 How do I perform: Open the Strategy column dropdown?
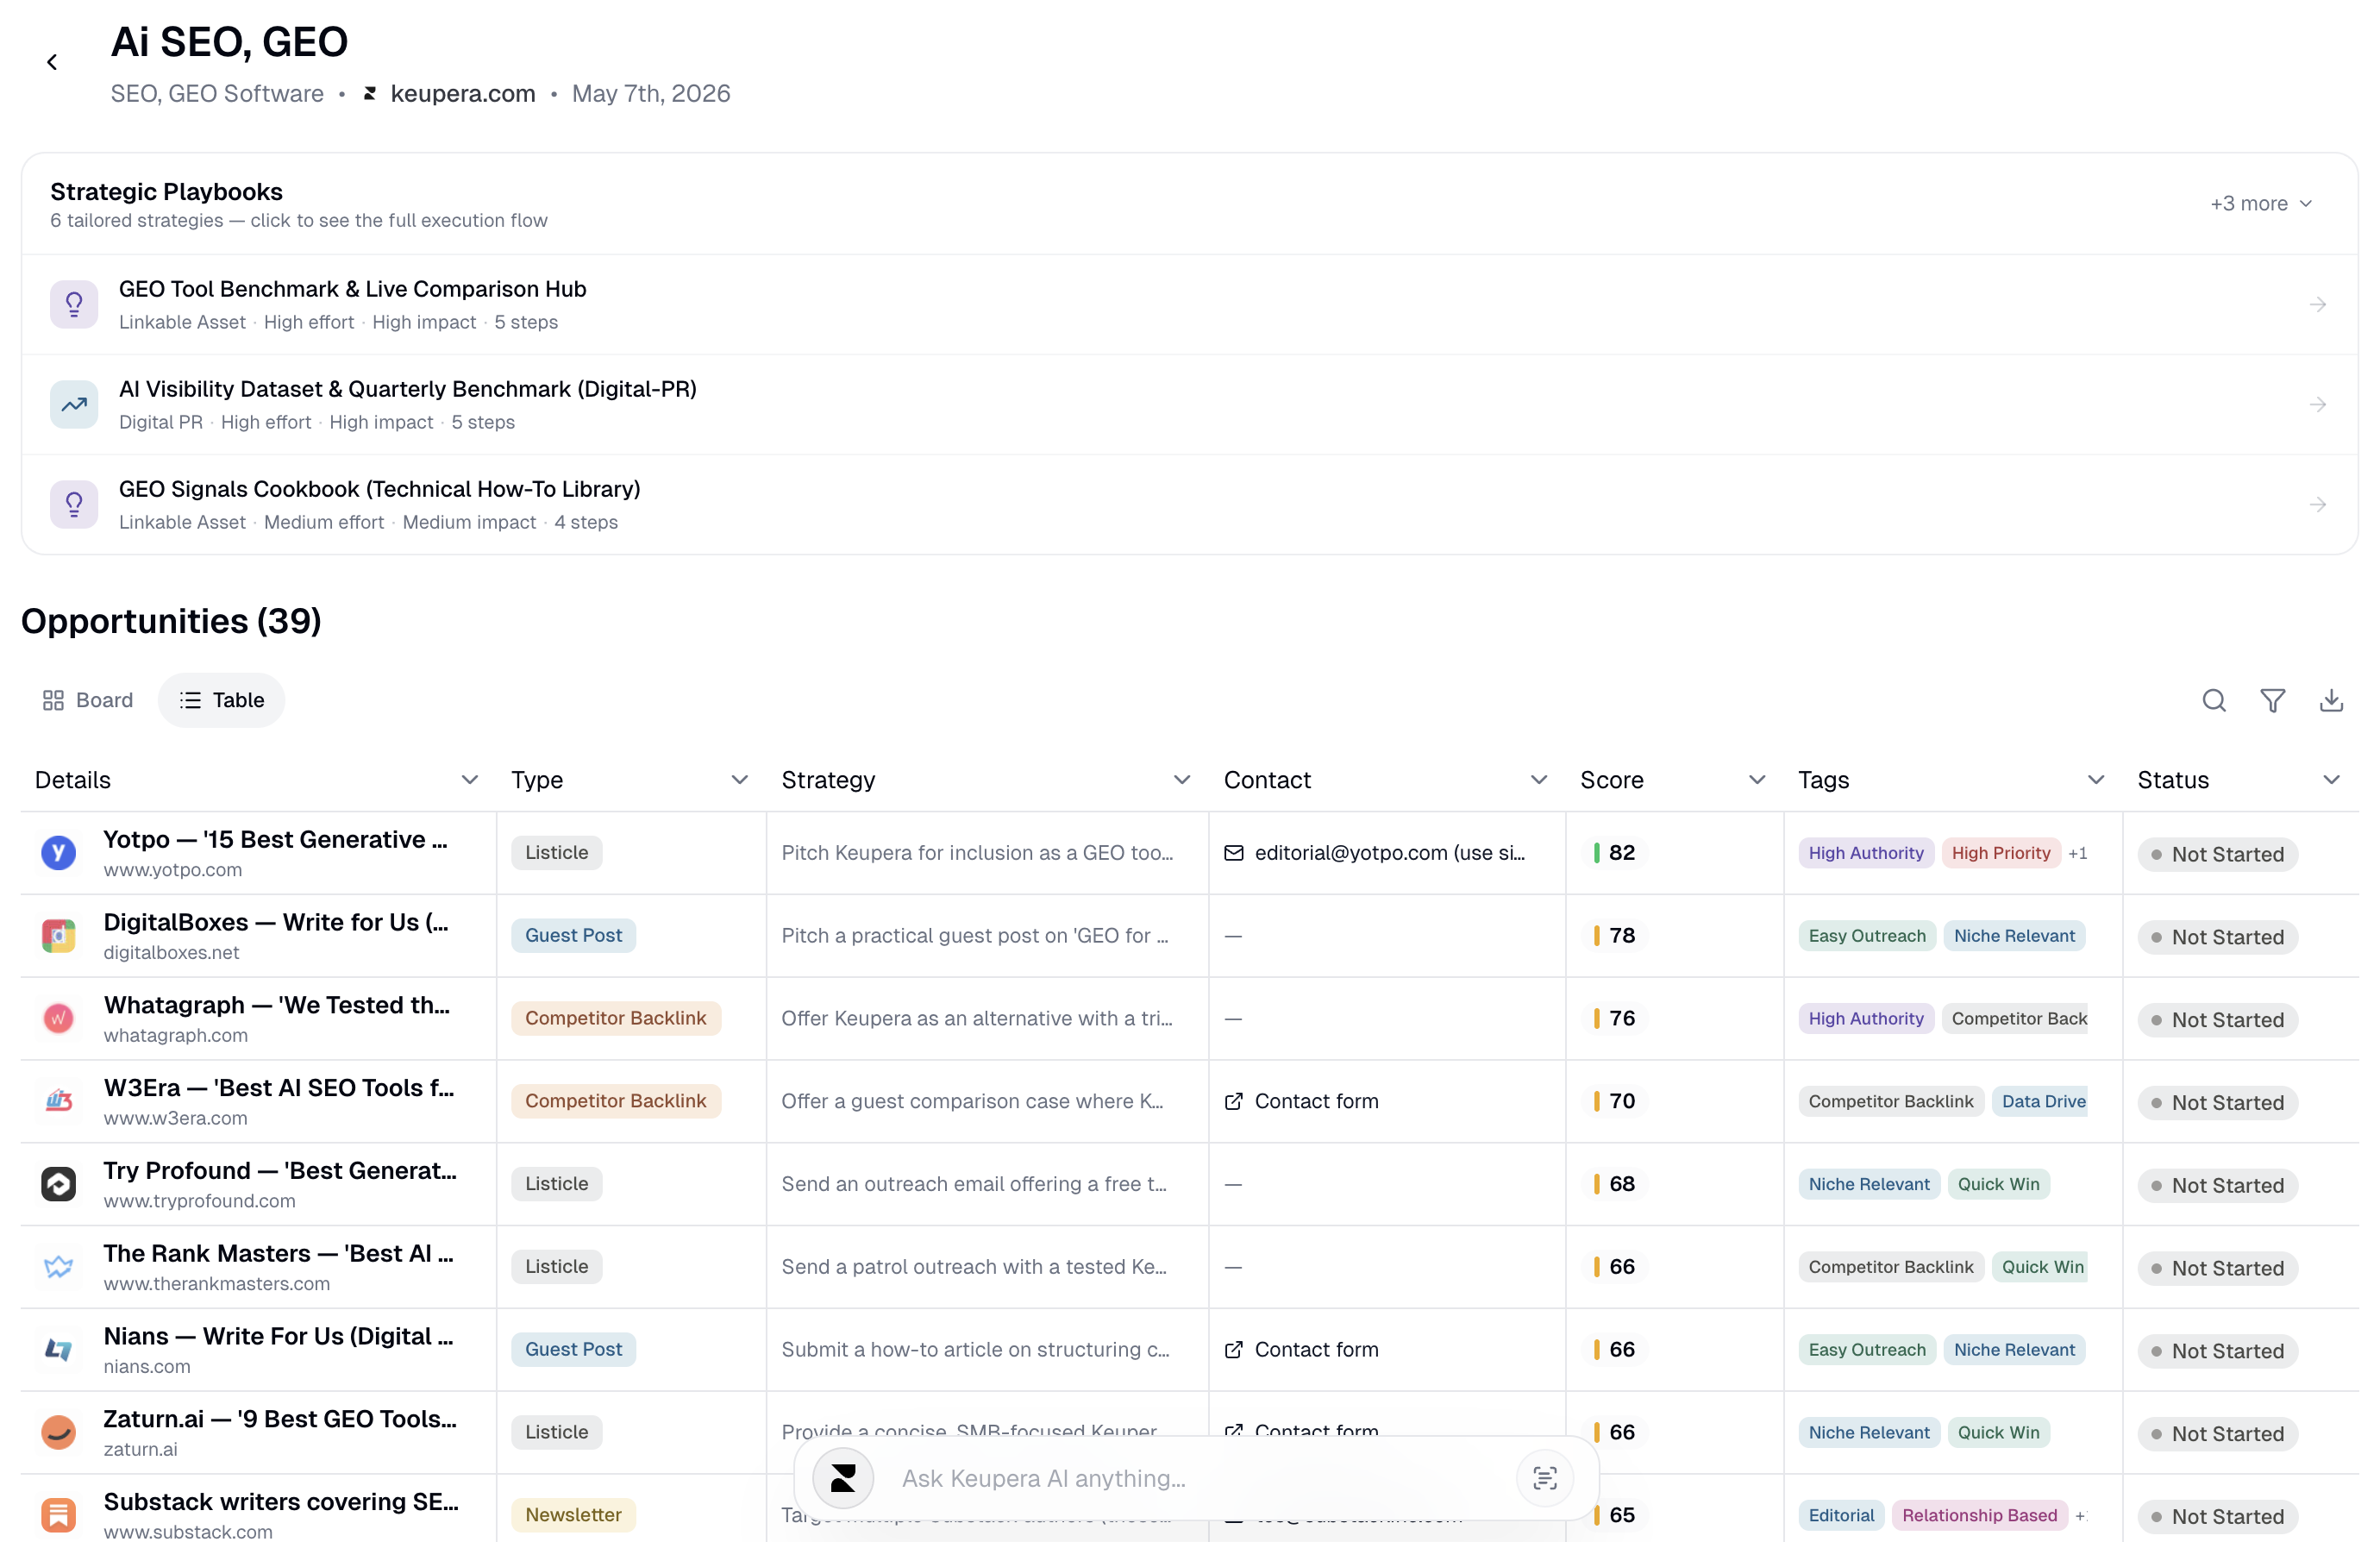tap(1182, 780)
